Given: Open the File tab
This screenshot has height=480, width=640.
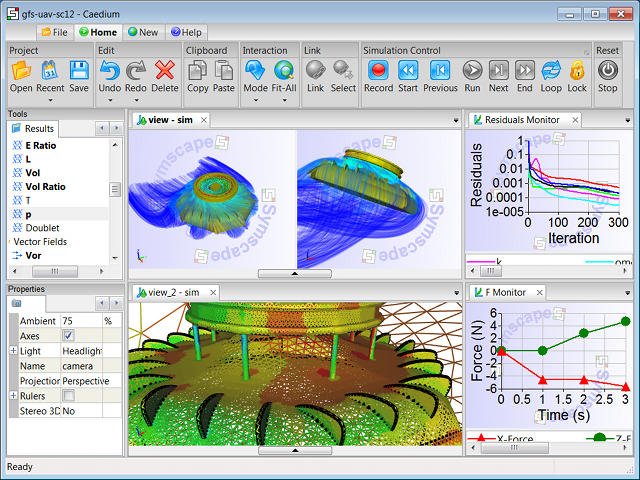Looking at the screenshot, I should (x=55, y=32).
